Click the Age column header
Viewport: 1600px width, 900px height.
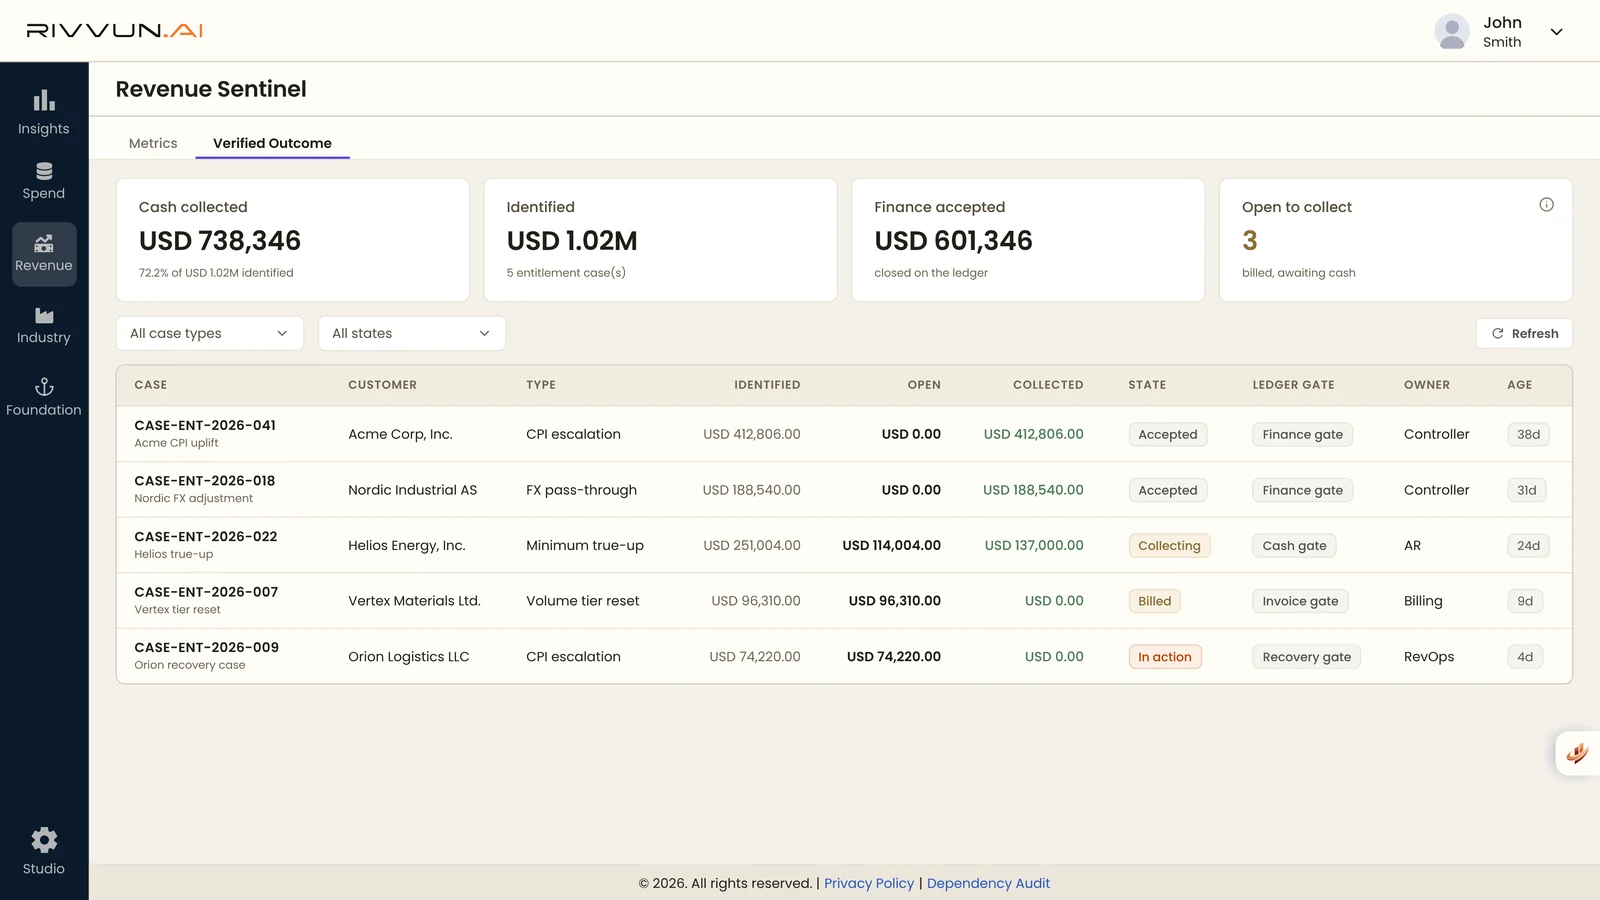tap(1520, 385)
